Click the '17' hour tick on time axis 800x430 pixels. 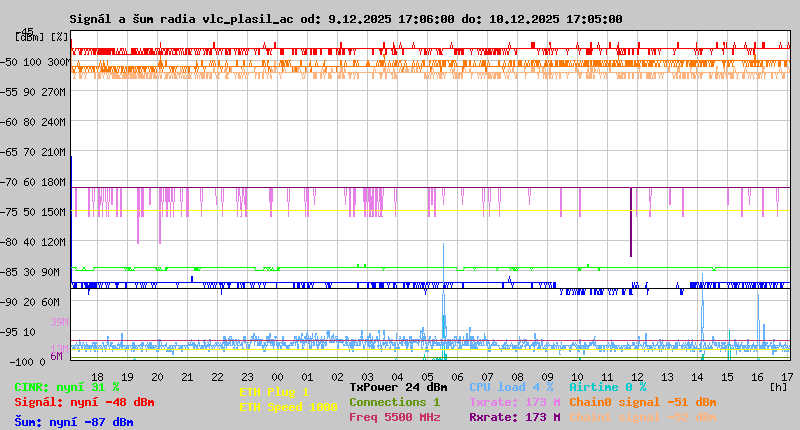click(787, 377)
